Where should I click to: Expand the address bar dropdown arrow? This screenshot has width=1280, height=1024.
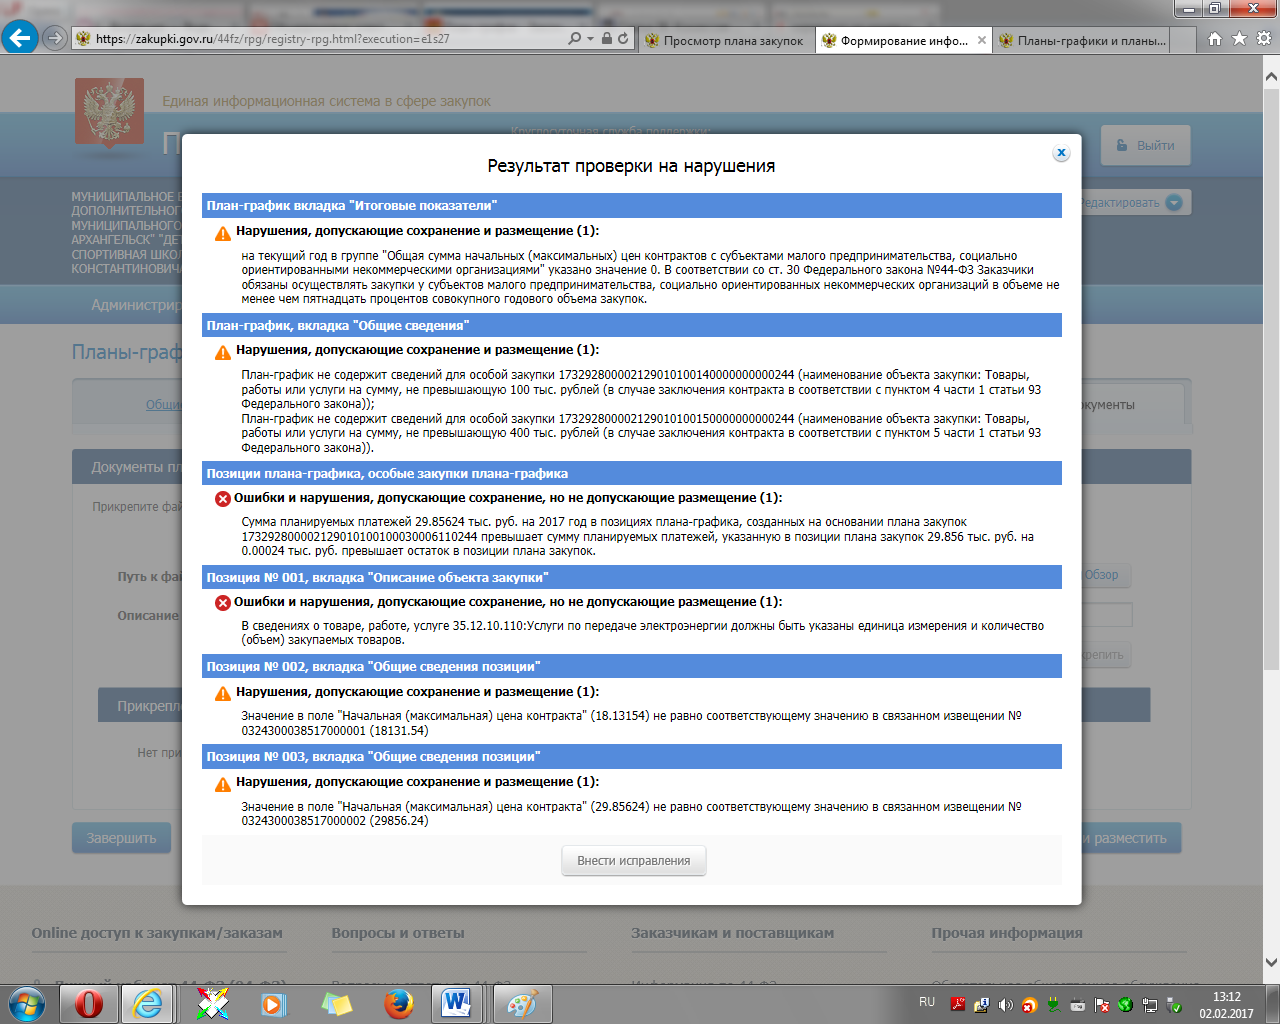pos(590,39)
